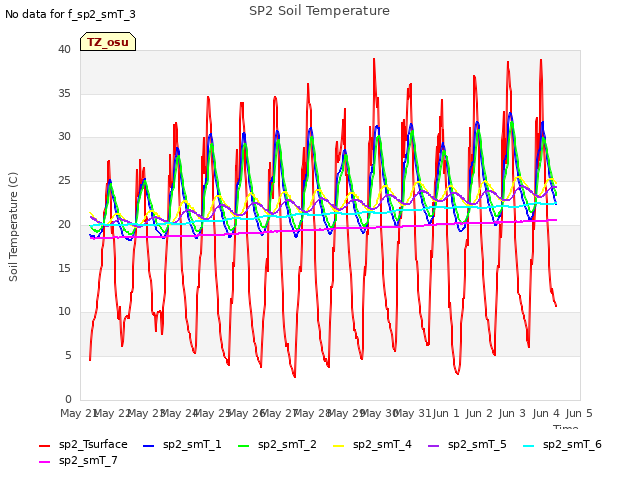Click the Time x-axis title
This screenshot has height=480, width=640.
click(566, 427)
